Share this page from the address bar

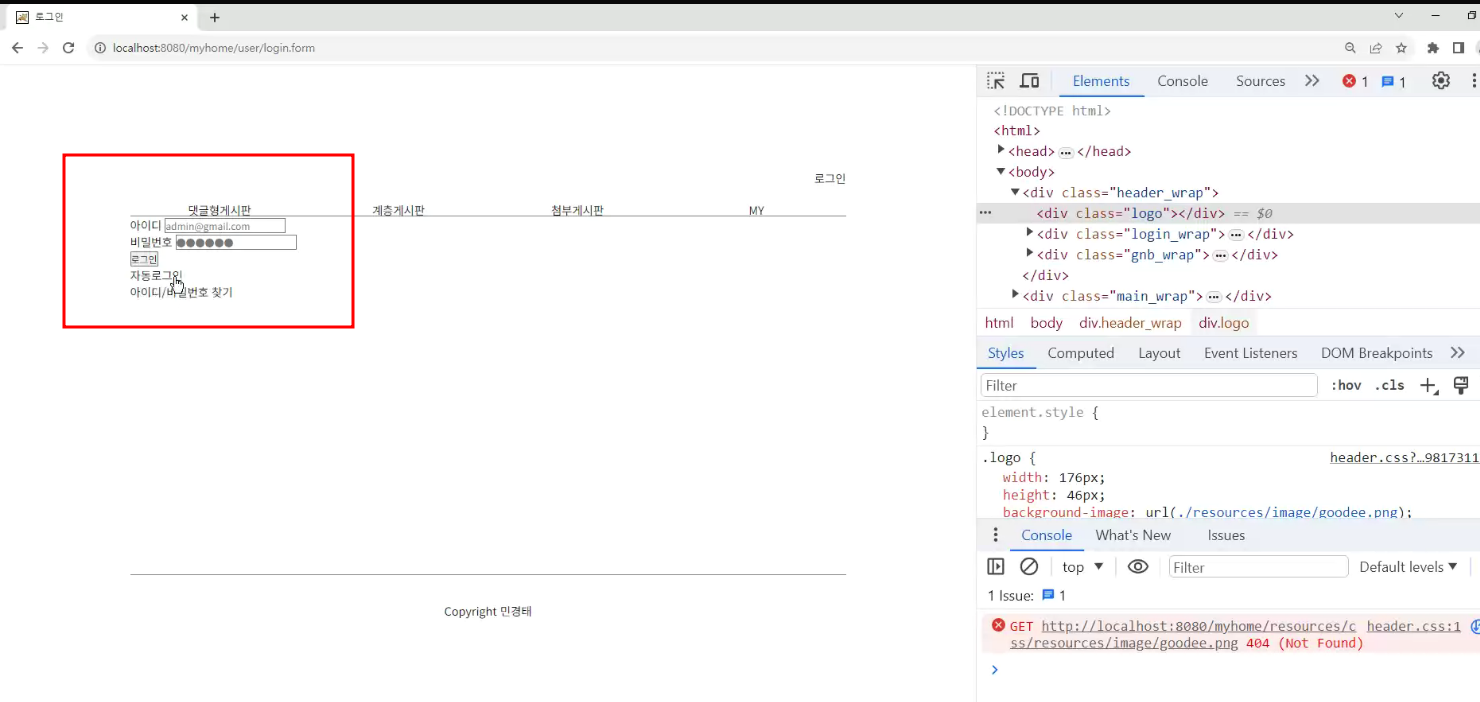[1376, 48]
